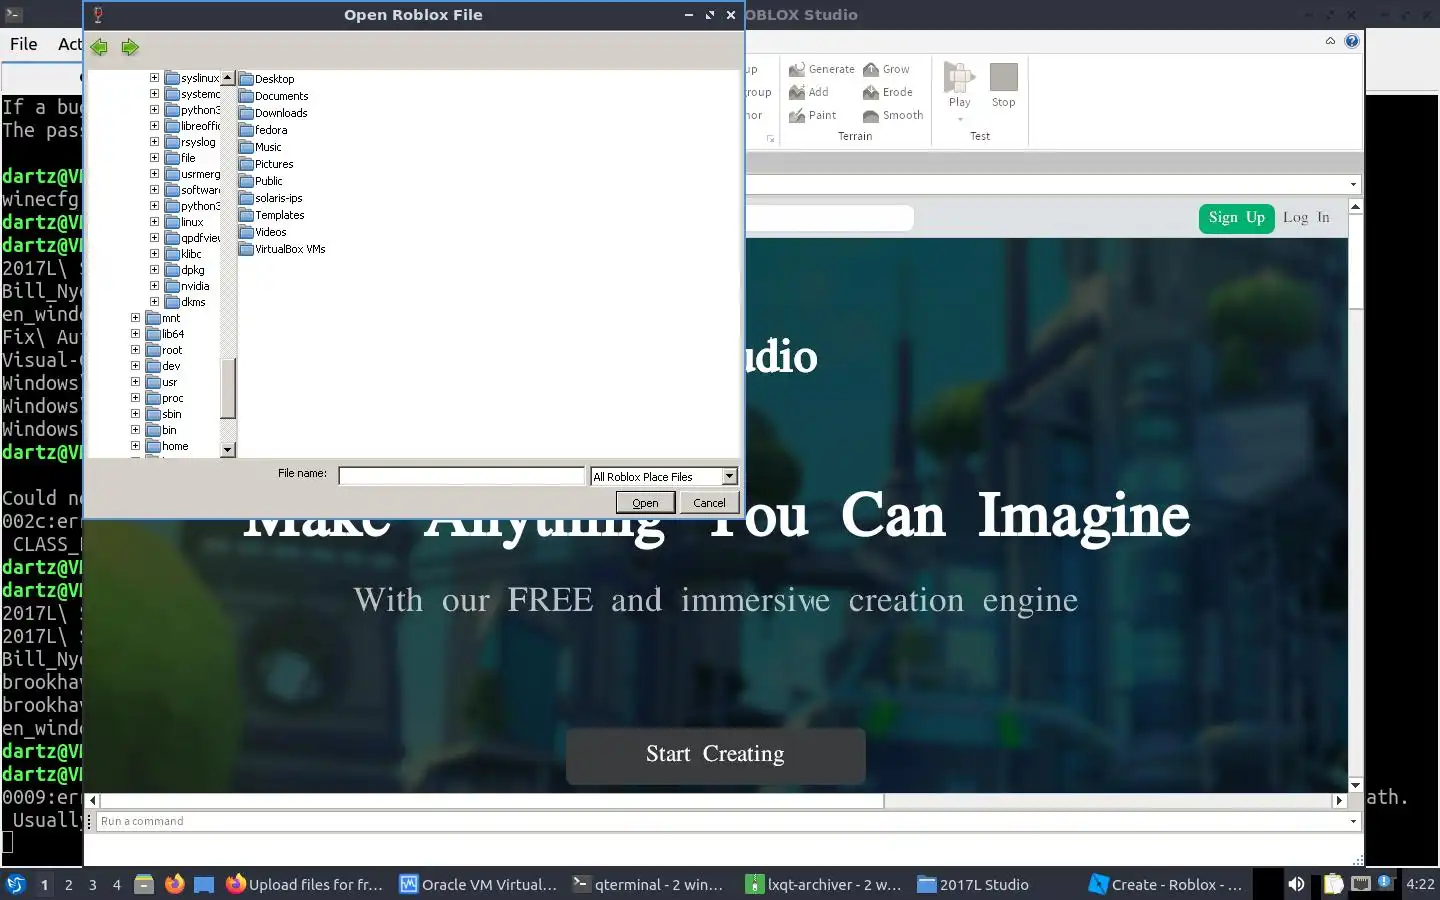This screenshot has width=1440, height=900.
Task: Click the clock in system tray
Action: [x=1420, y=884]
